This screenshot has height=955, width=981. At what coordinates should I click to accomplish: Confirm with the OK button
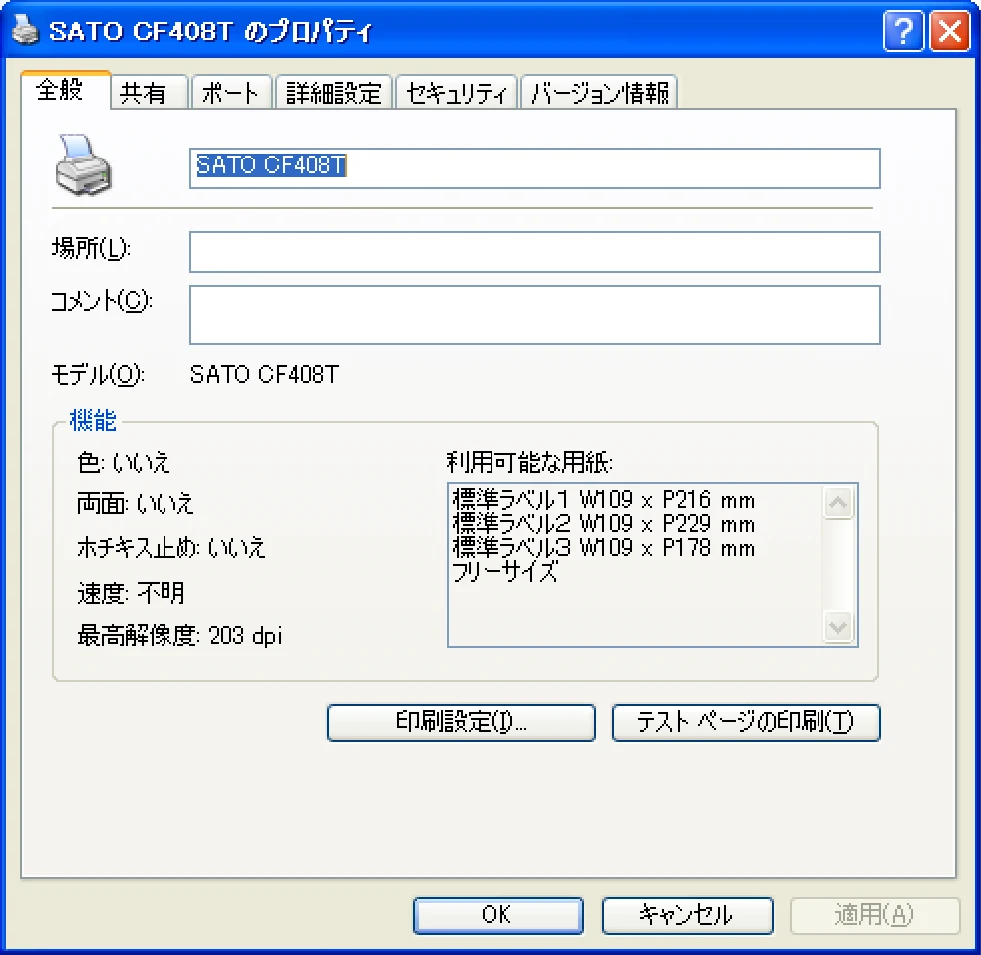point(498,915)
